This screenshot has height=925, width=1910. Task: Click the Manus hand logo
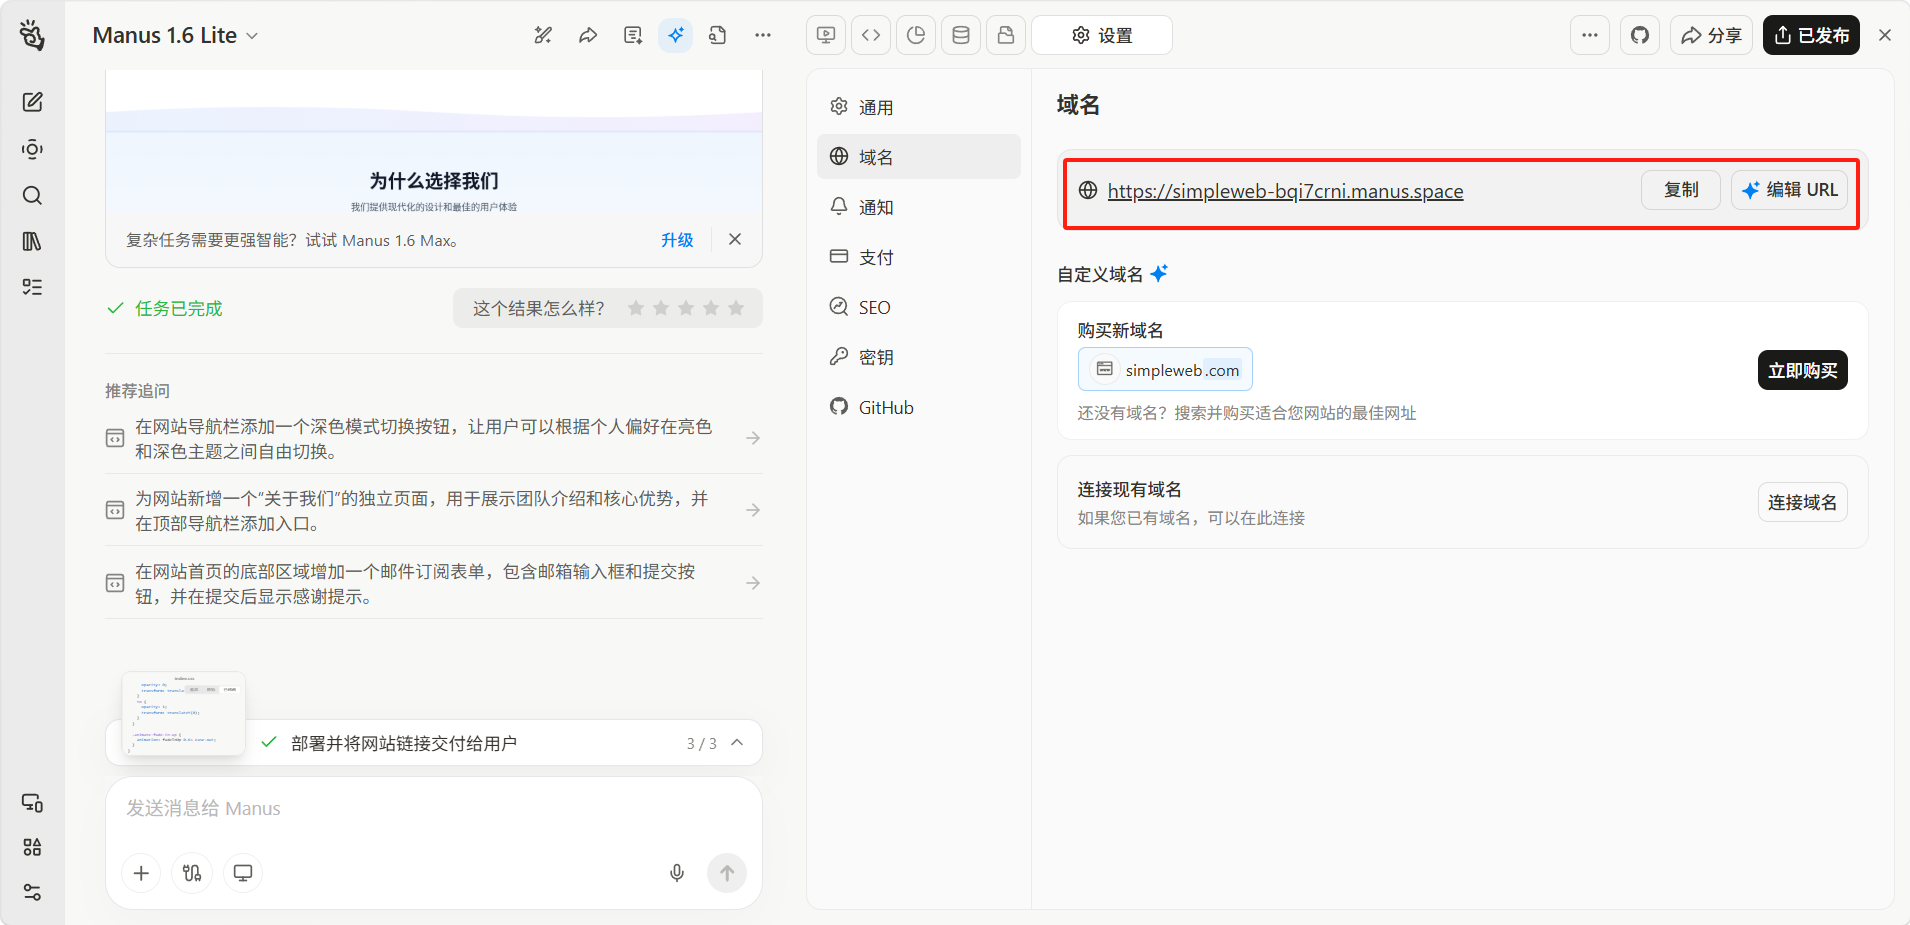pos(32,35)
